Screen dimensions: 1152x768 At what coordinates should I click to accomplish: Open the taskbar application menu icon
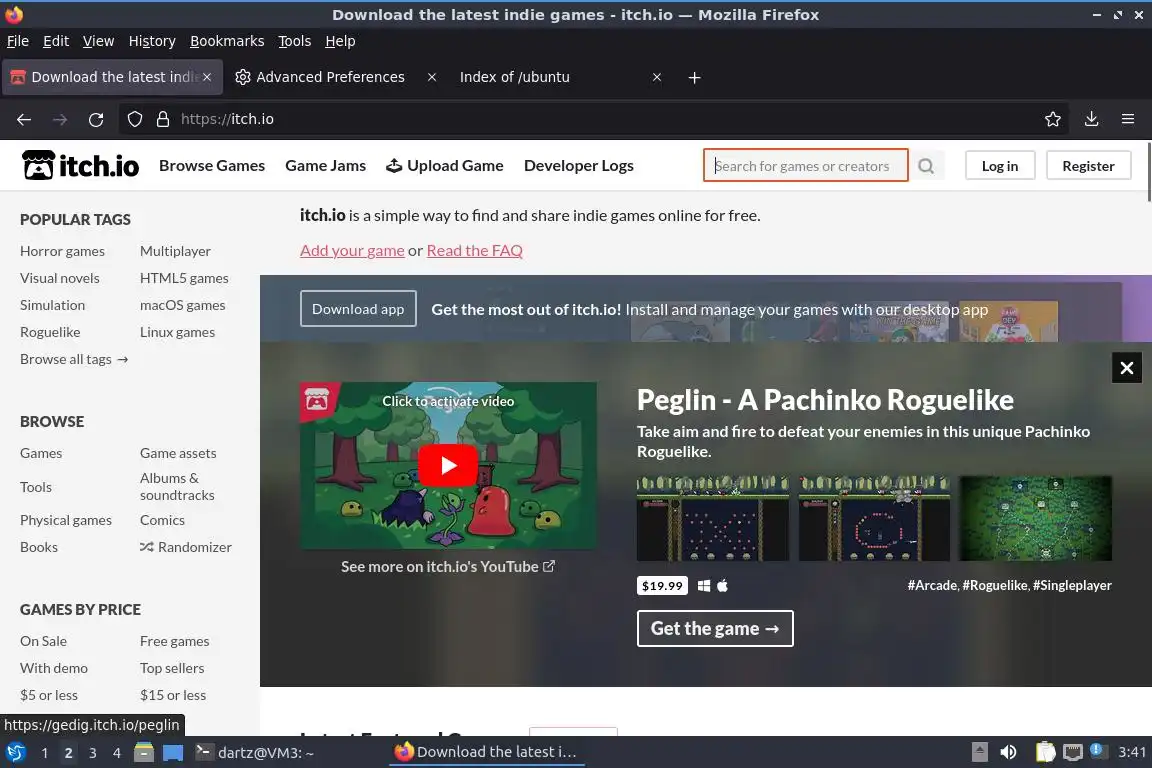(x=15, y=753)
